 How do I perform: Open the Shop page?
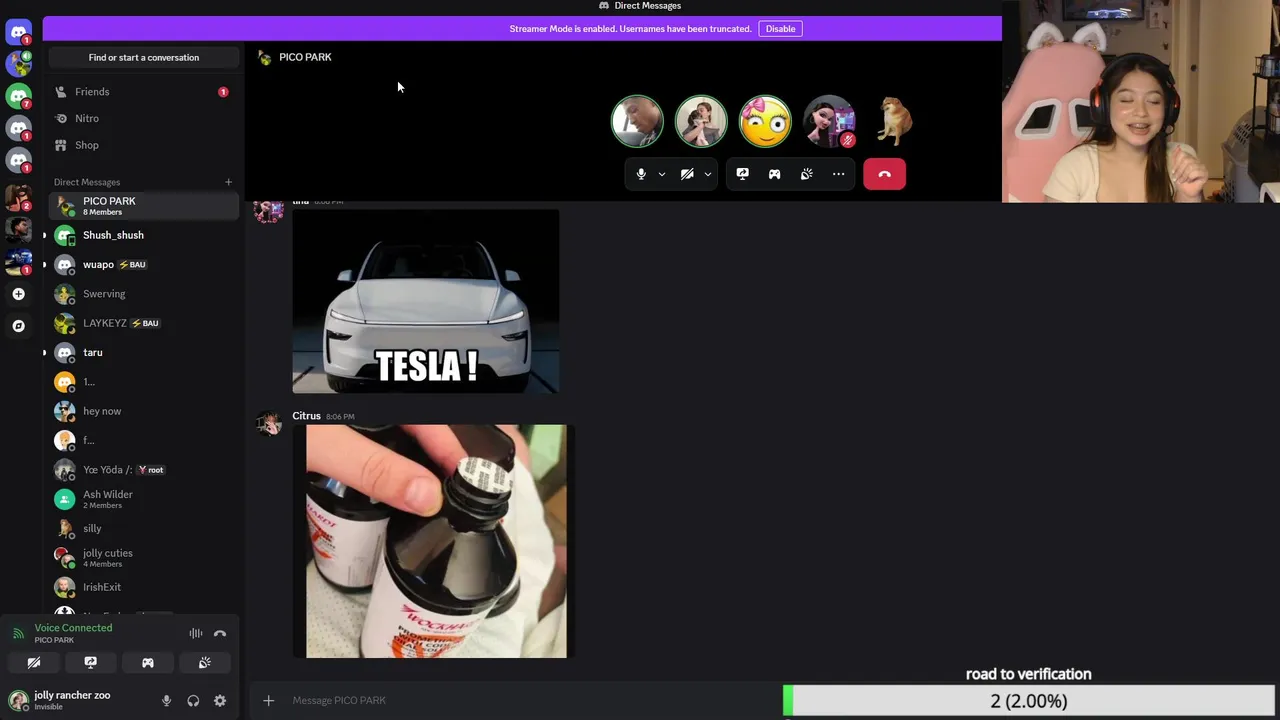pyautogui.click(x=143, y=145)
